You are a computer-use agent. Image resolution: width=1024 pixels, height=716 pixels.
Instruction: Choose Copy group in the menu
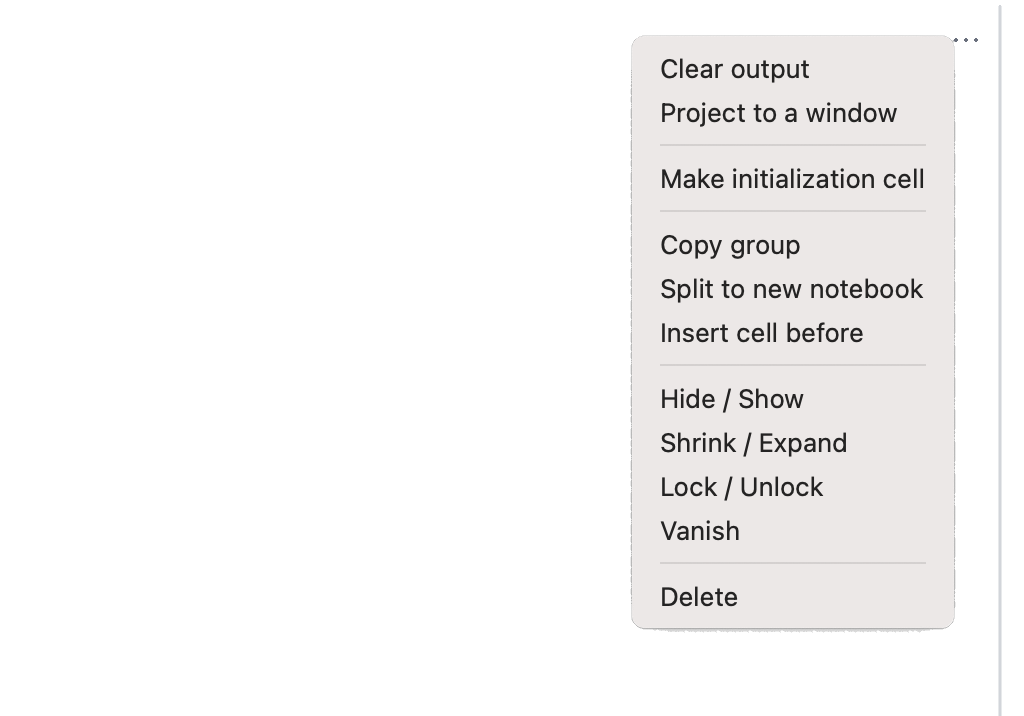(730, 246)
